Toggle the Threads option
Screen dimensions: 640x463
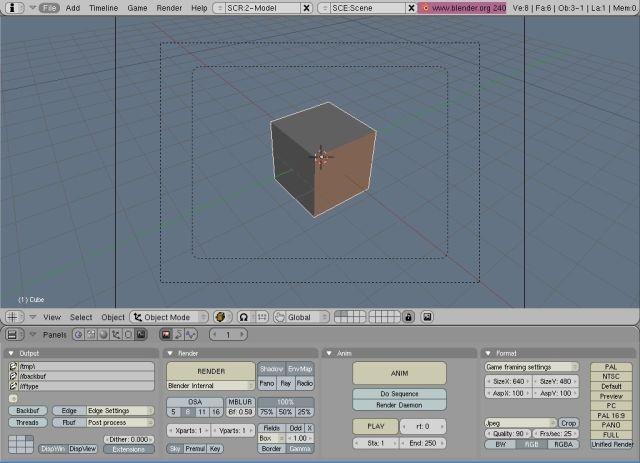click(x=27, y=422)
